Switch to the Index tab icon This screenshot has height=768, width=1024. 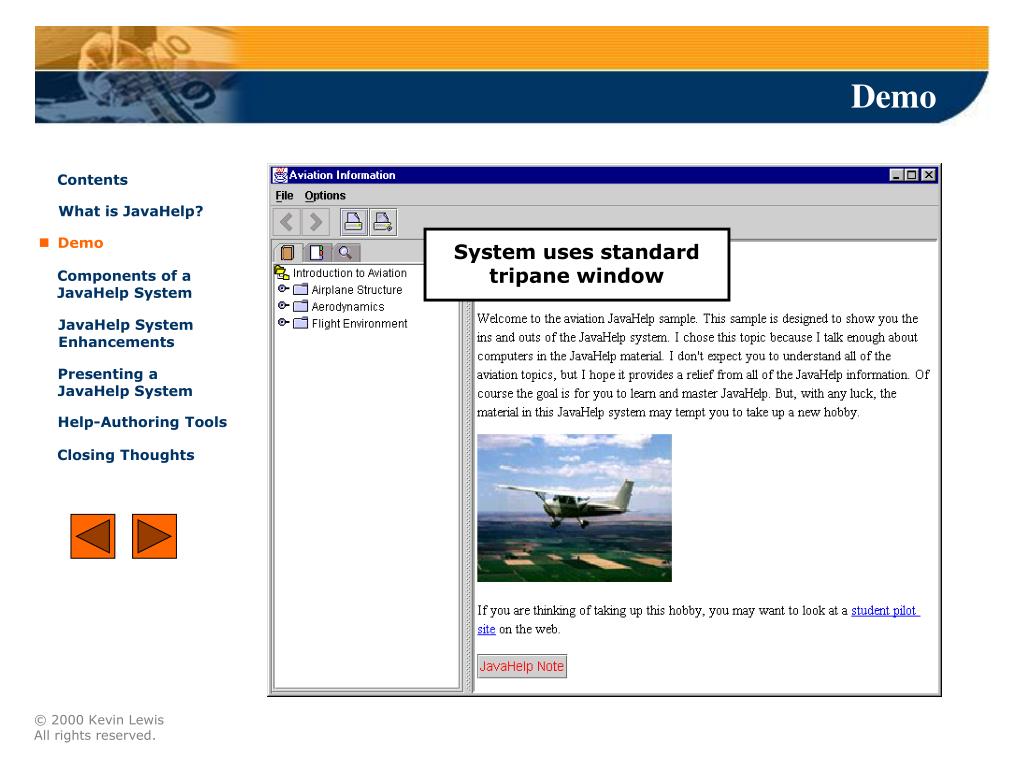pyautogui.click(x=317, y=252)
